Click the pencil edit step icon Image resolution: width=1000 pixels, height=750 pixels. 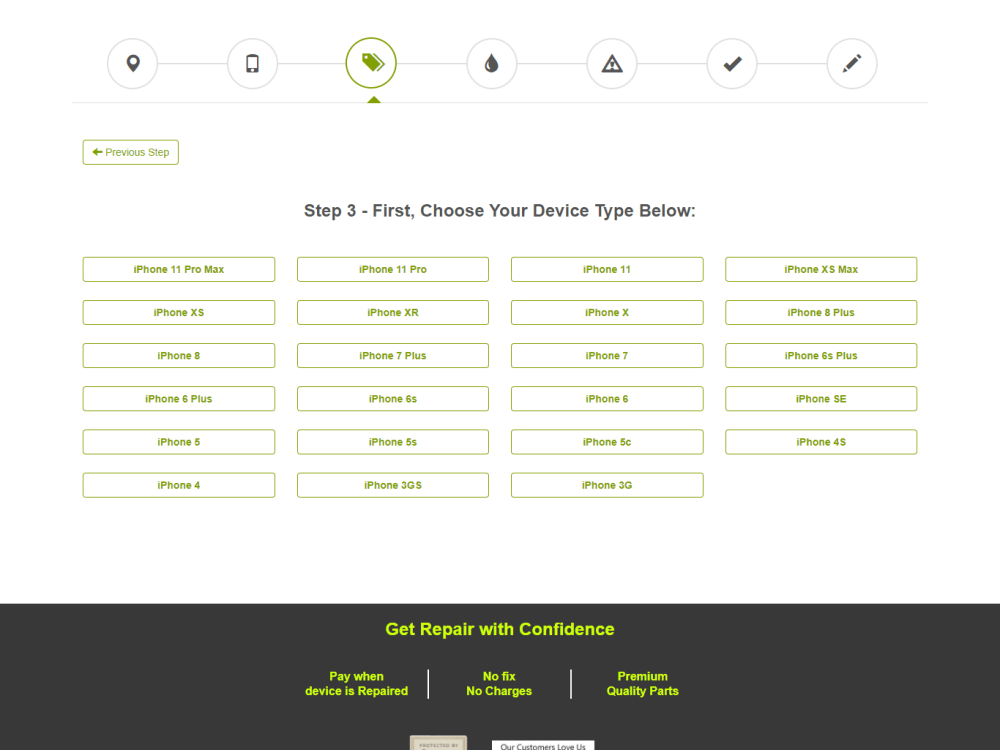pos(852,64)
